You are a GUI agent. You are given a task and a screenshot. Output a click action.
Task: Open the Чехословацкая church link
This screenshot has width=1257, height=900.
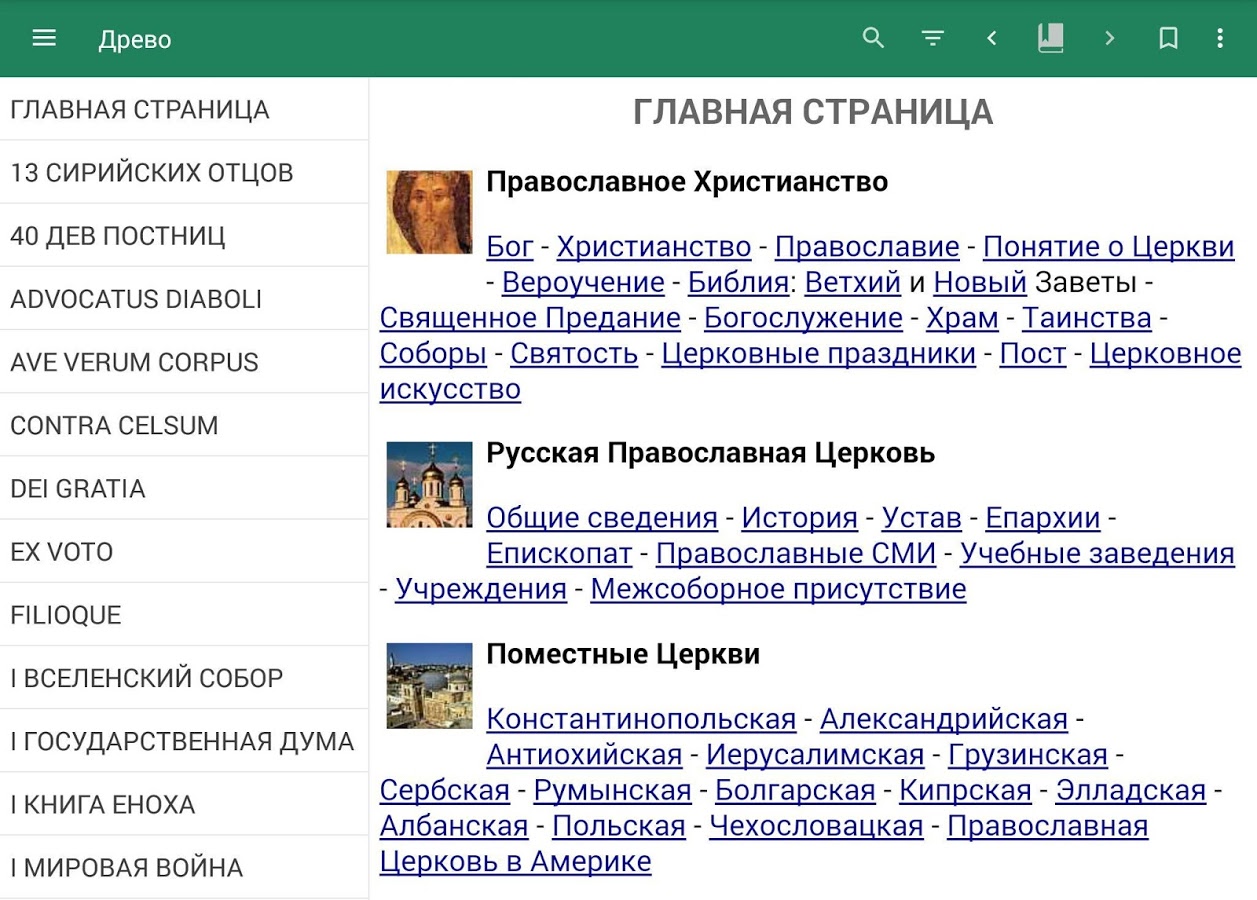point(816,826)
